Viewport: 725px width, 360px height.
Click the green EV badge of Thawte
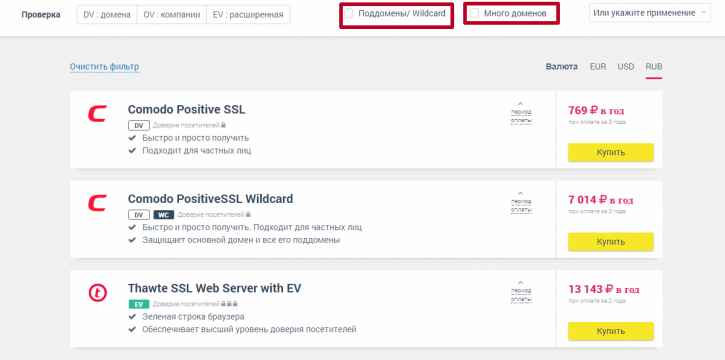[x=139, y=305]
